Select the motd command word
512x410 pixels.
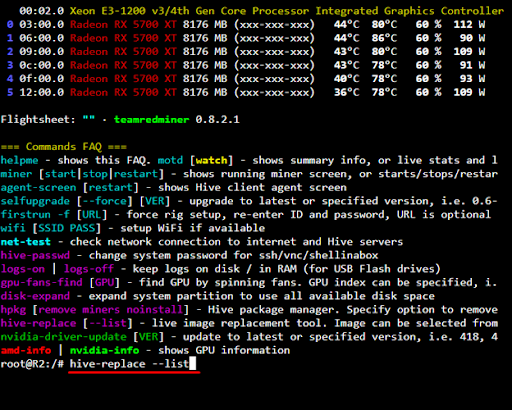click(170, 160)
